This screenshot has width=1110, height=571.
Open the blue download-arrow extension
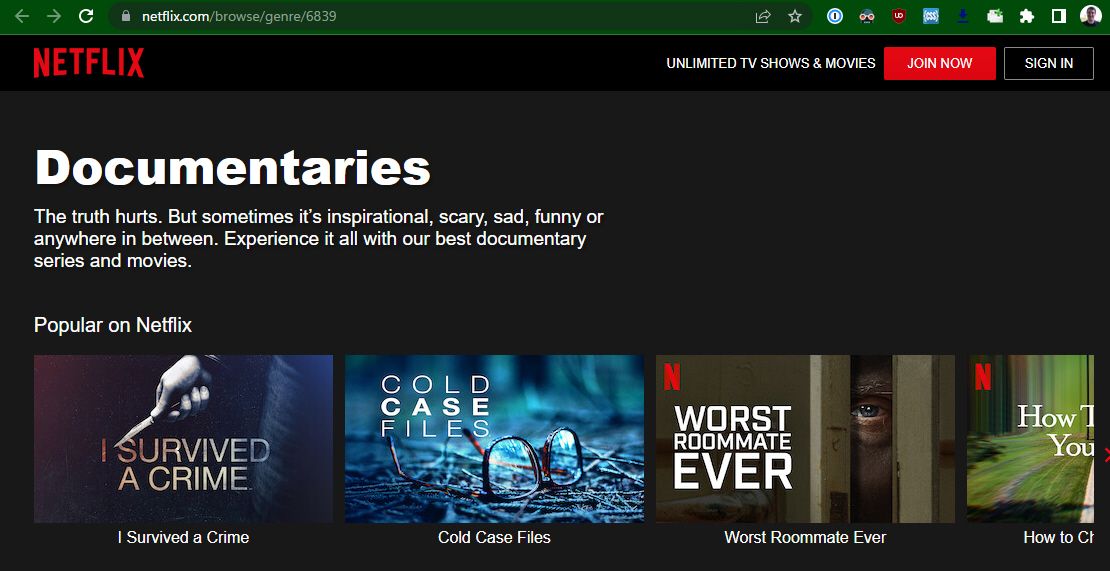[963, 16]
